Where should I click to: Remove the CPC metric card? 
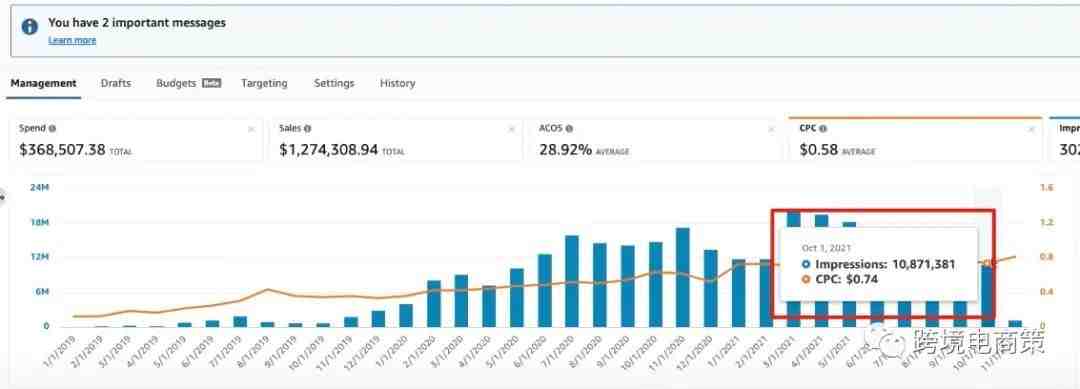tap(1031, 129)
